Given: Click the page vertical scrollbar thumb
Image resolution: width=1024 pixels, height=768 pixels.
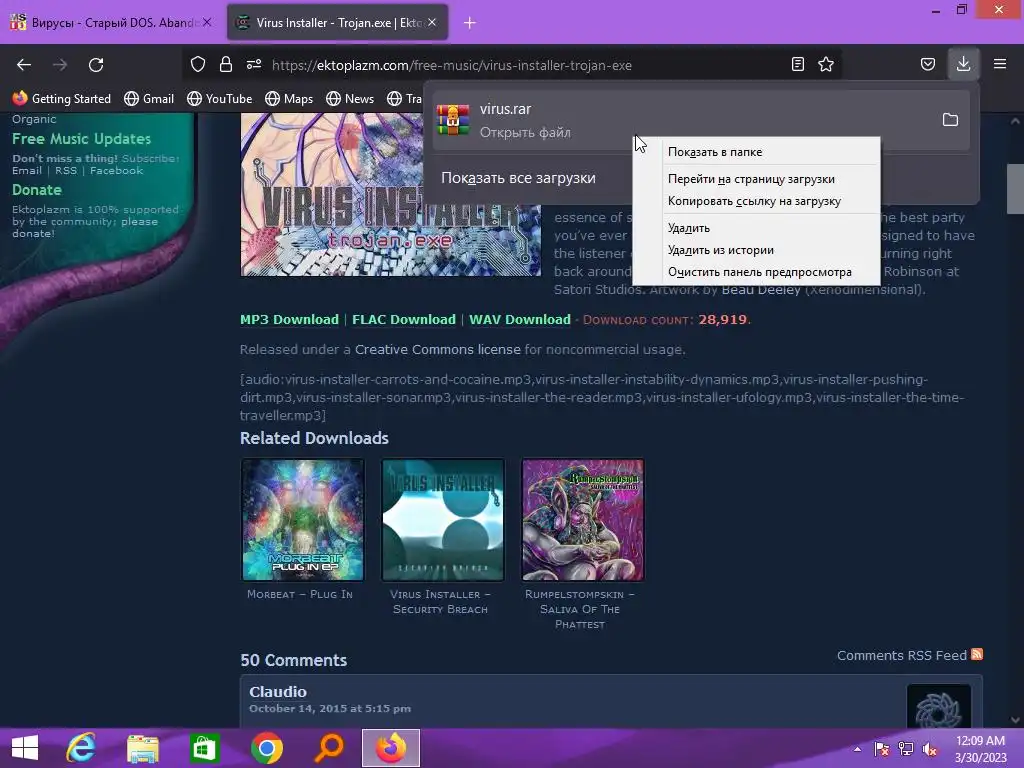Looking at the screenshot, I should coord(1015,189).
